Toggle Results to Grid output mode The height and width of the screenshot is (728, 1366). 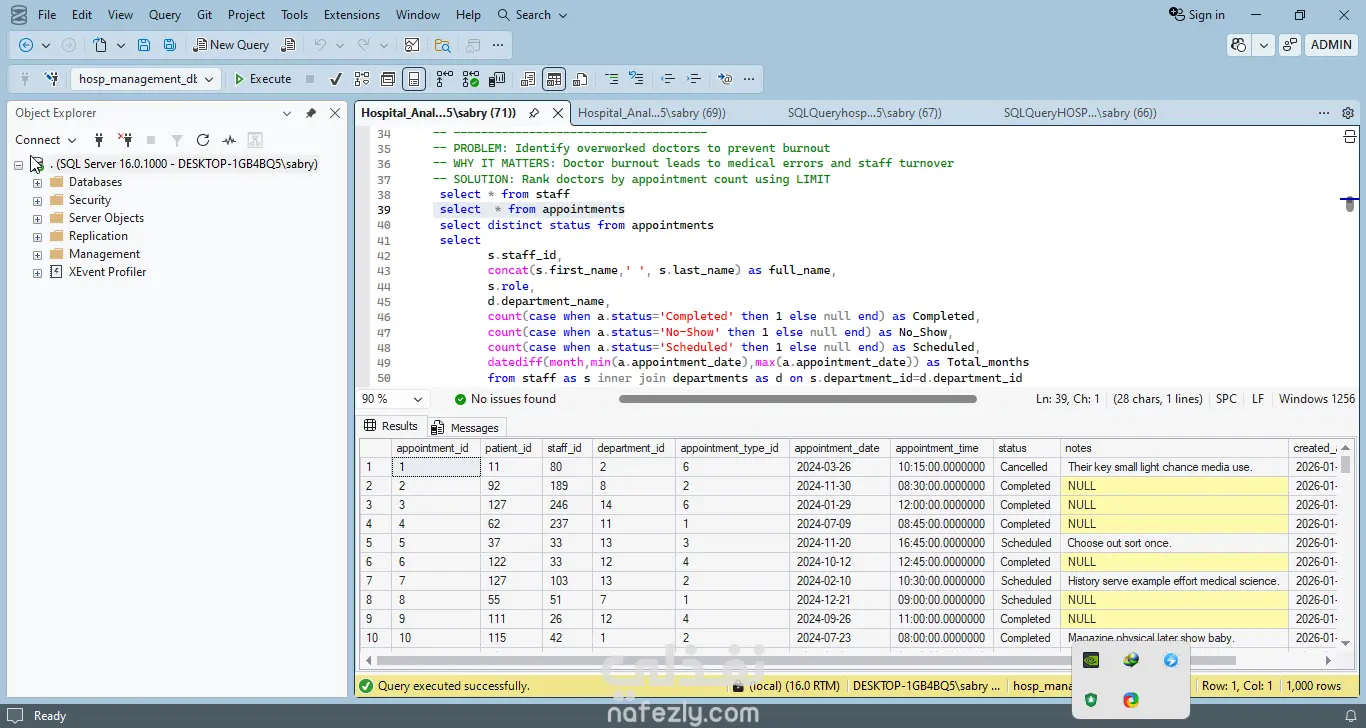pyautogui.click(x=554, y=79)
